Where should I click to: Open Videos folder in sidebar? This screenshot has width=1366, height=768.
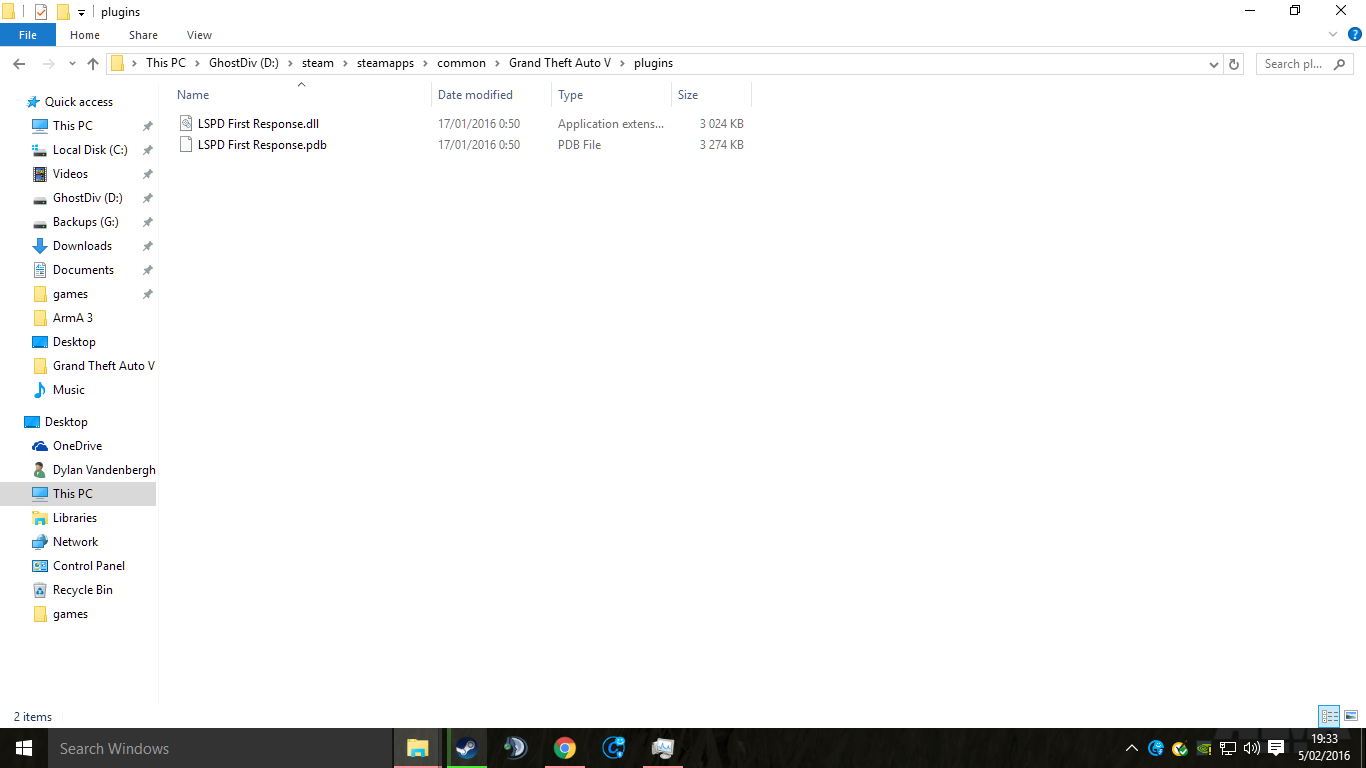[x=70, y=174]
